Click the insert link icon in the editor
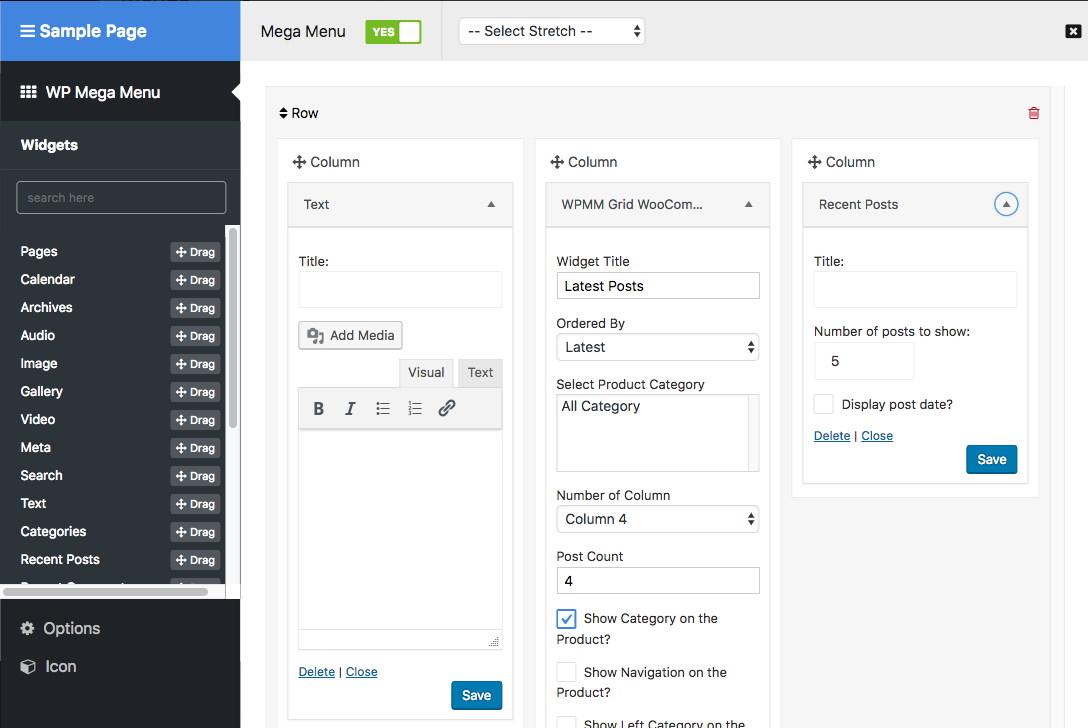This screenshot has height=728, width=1088. (447, 408)
